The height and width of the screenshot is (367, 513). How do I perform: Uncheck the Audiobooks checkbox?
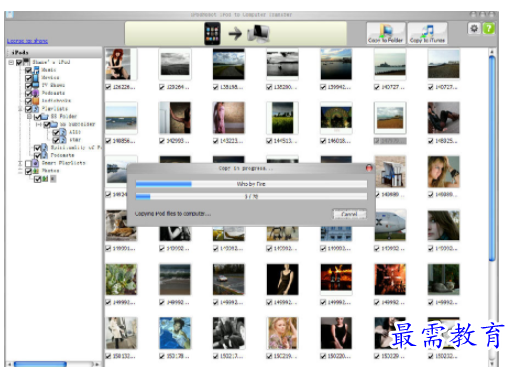pyautogui.click(x=28, y=101)
